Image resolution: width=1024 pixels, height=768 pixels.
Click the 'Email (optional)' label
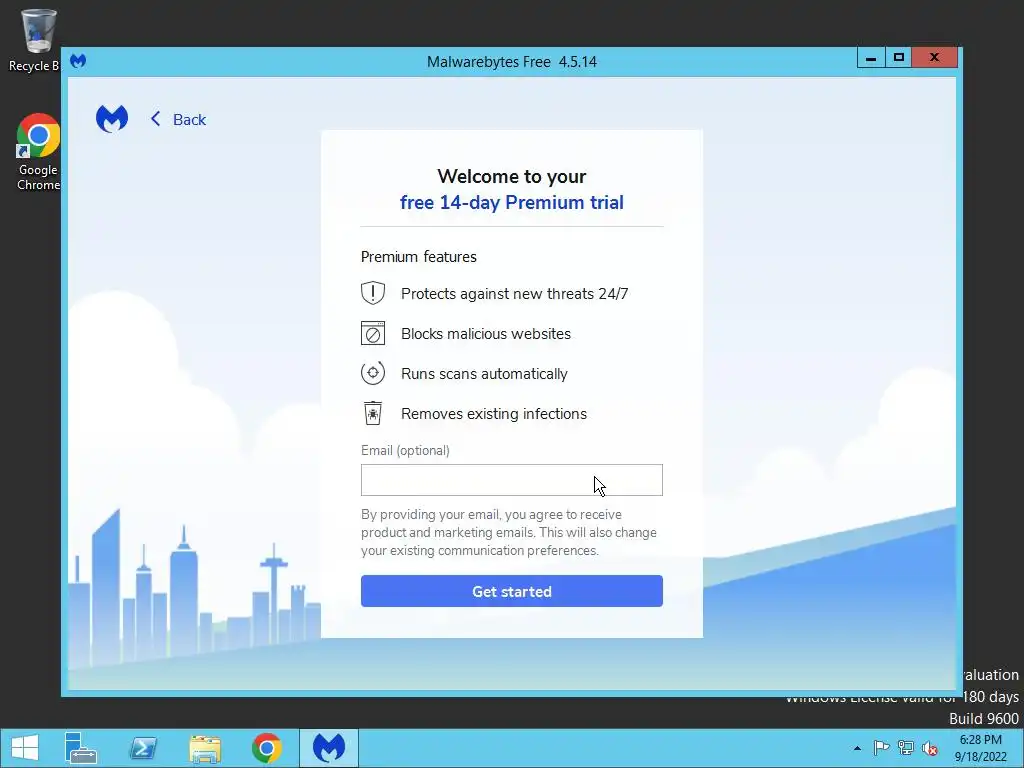pyautogui.click(x=406, y=451)
